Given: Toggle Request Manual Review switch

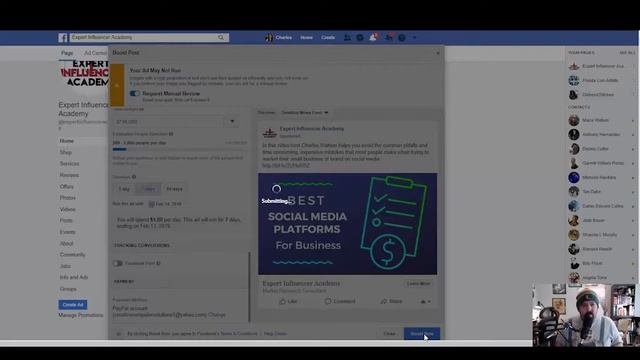Looking at the screenshot, I should pos(135,93).
